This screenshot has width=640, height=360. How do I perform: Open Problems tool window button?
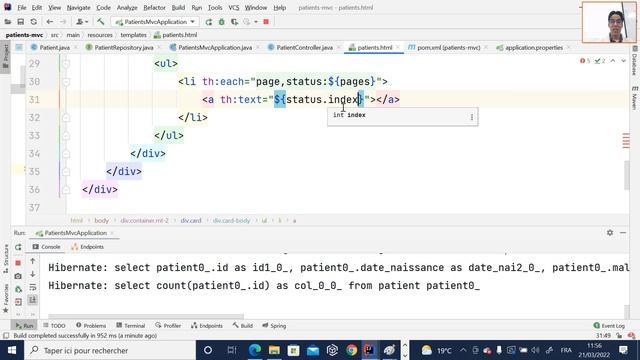click(x=91, y=325)
